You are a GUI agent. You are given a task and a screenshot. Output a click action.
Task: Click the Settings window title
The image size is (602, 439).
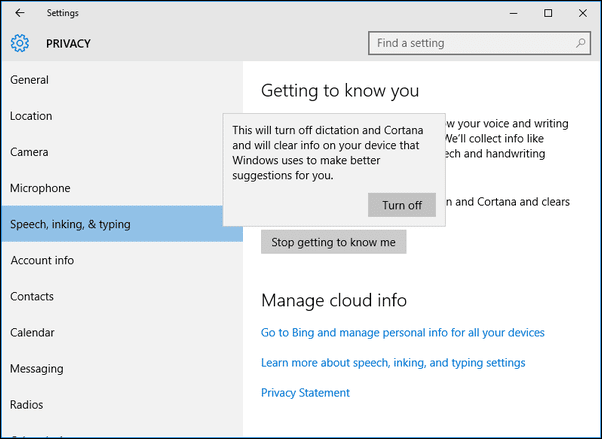pyautogui.click(x=63, y=13)
